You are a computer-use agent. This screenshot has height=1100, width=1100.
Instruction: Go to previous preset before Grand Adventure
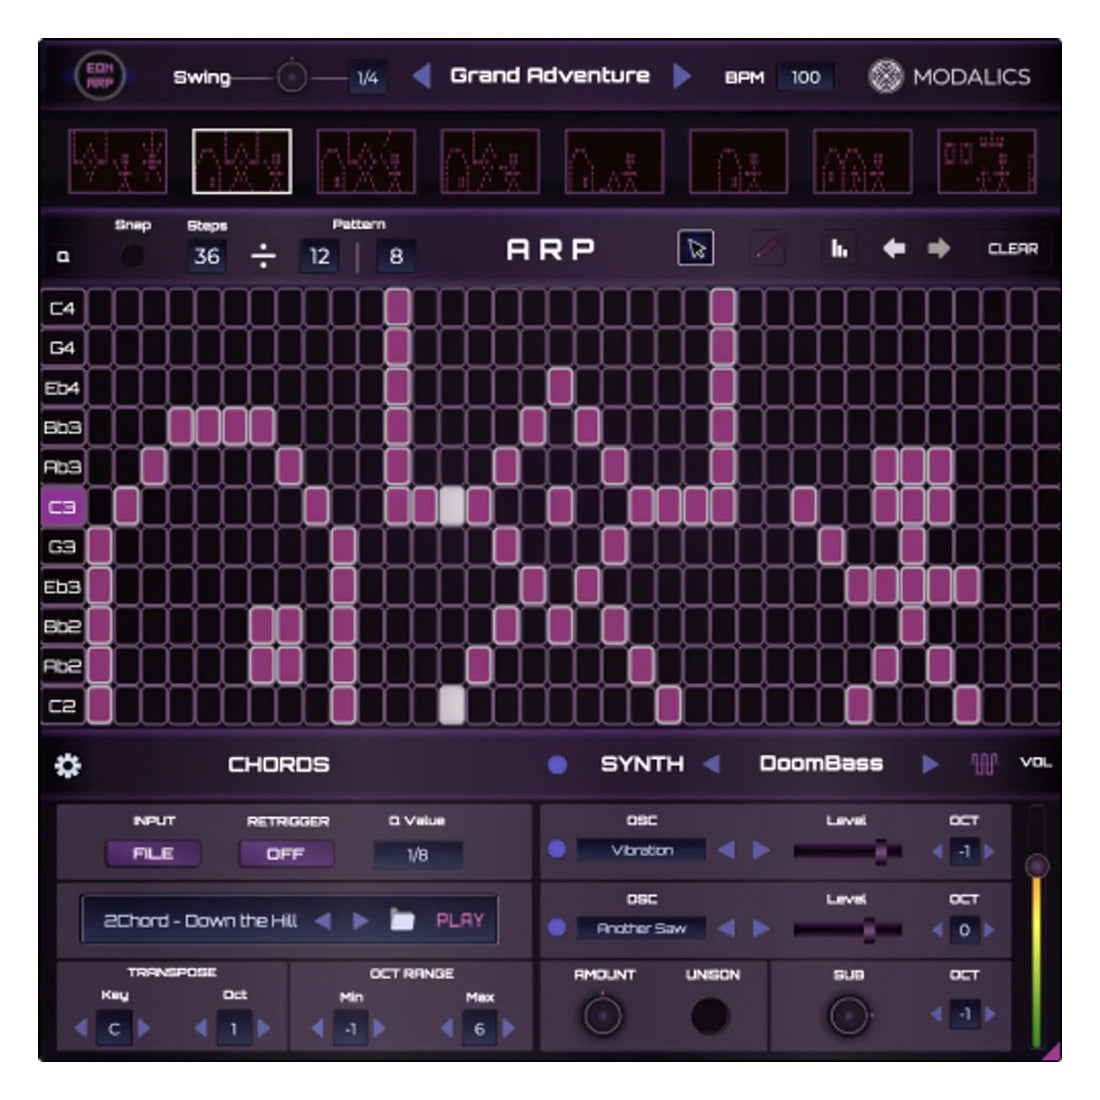click(422, 76)
